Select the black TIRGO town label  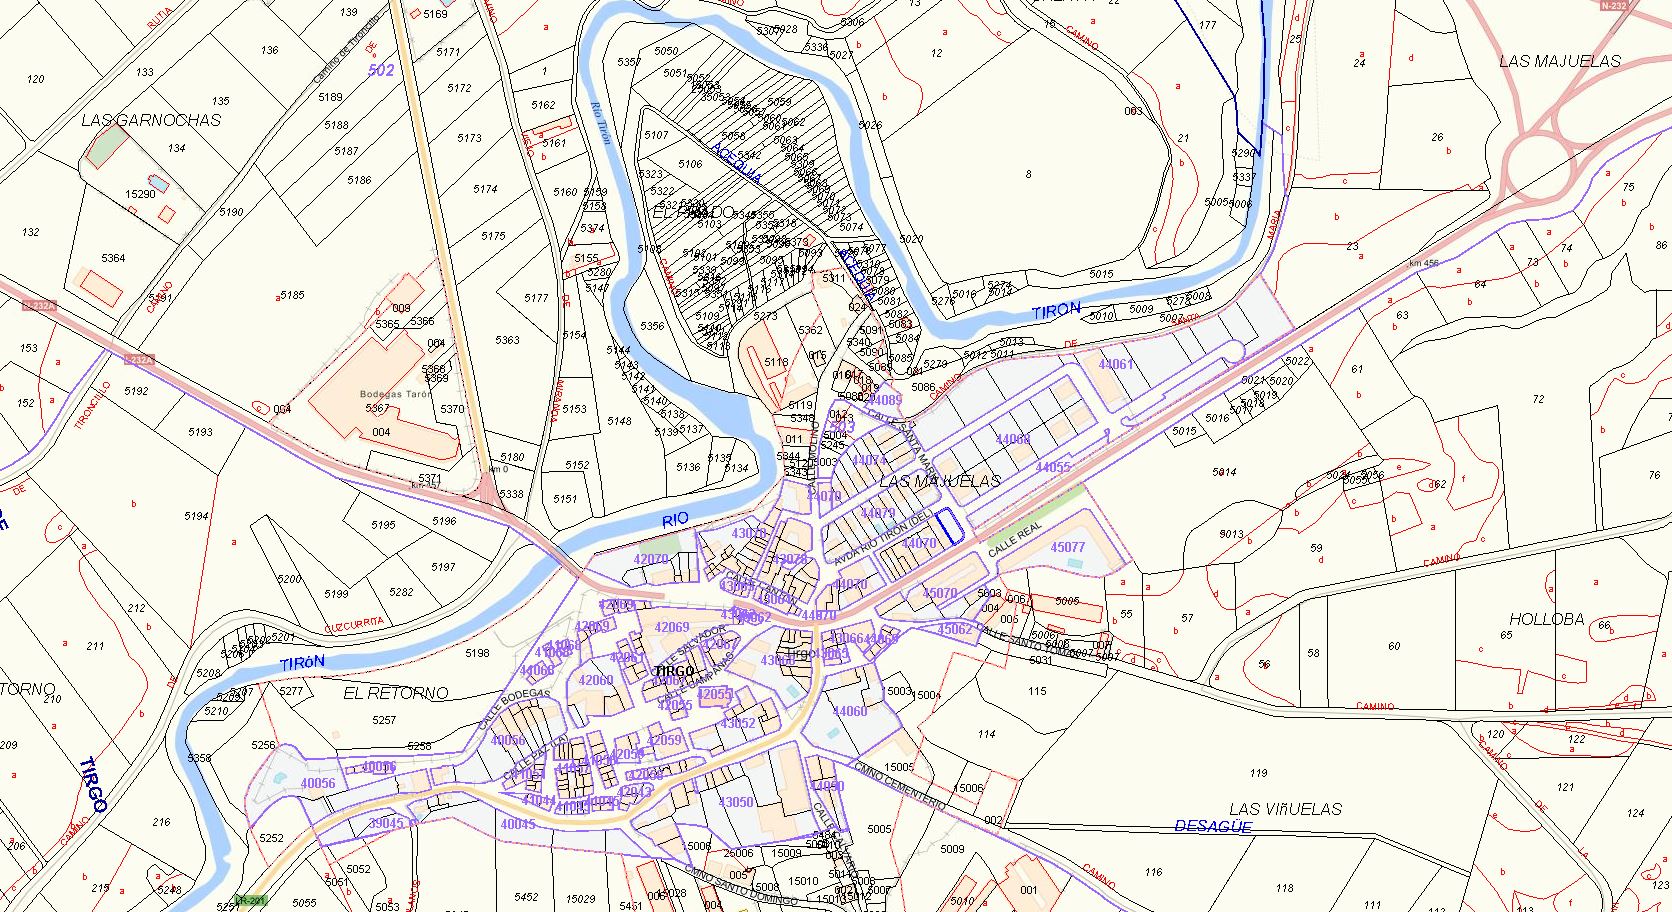coord(673,671)
